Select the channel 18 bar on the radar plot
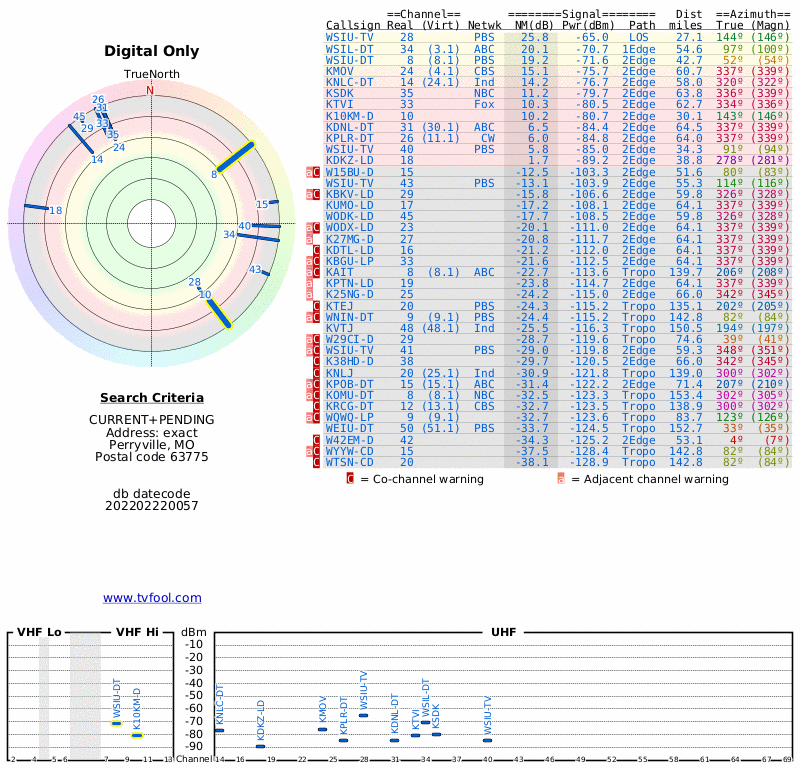The height and width of the screenshot is (768, 800). click(x=36, y=207)
